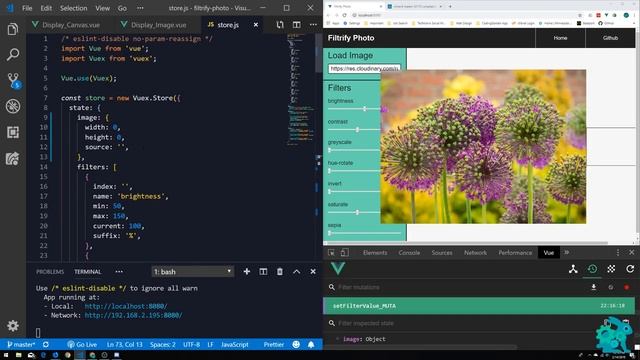Switch to Vuex history tab icon
The image size is (640, 360).
coord(592,269)
